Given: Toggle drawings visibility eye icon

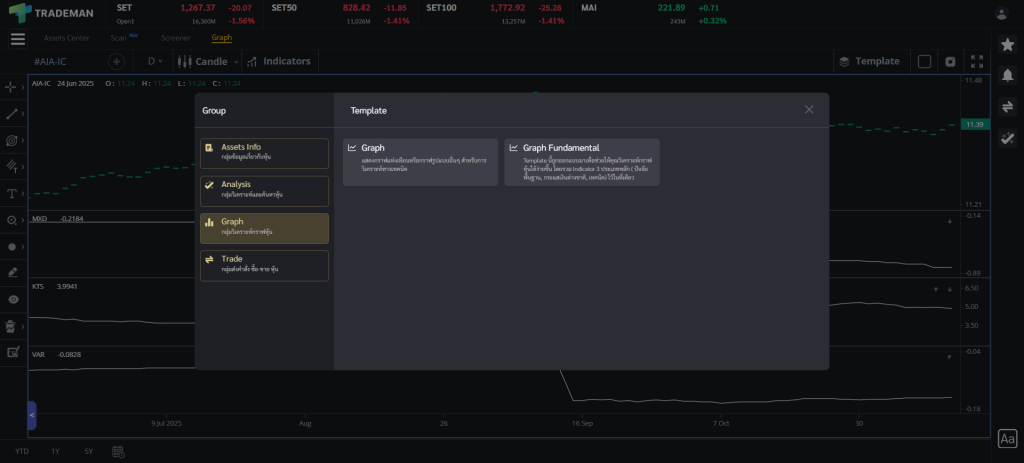Looking at the screenshot, I should point(13,299).
